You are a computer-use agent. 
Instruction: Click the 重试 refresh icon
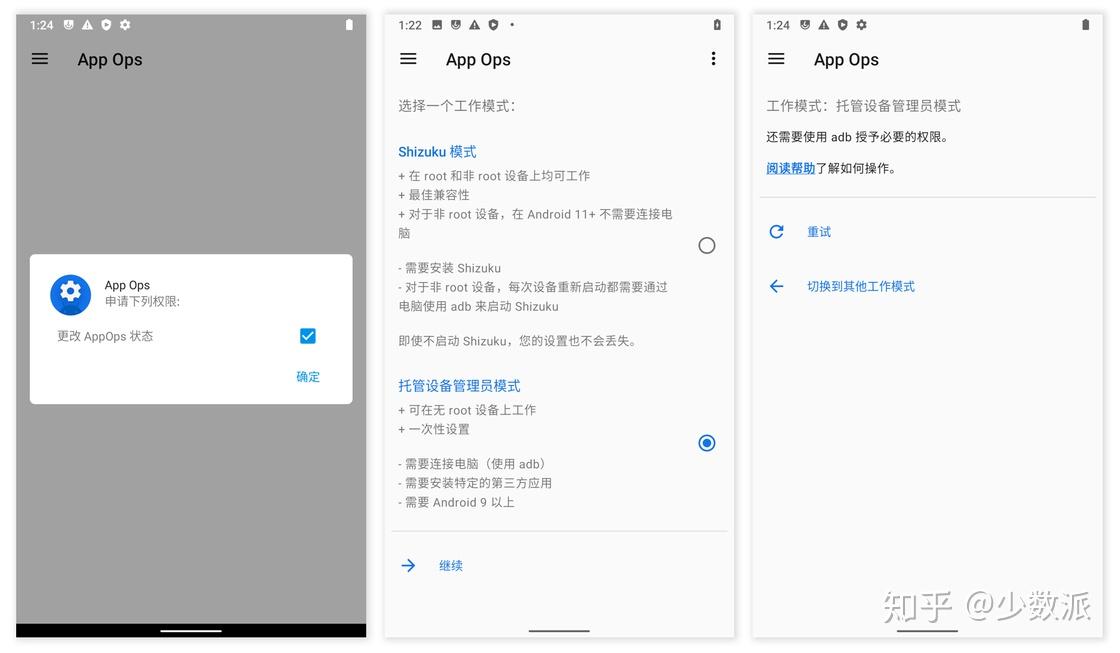pos(776,231)
